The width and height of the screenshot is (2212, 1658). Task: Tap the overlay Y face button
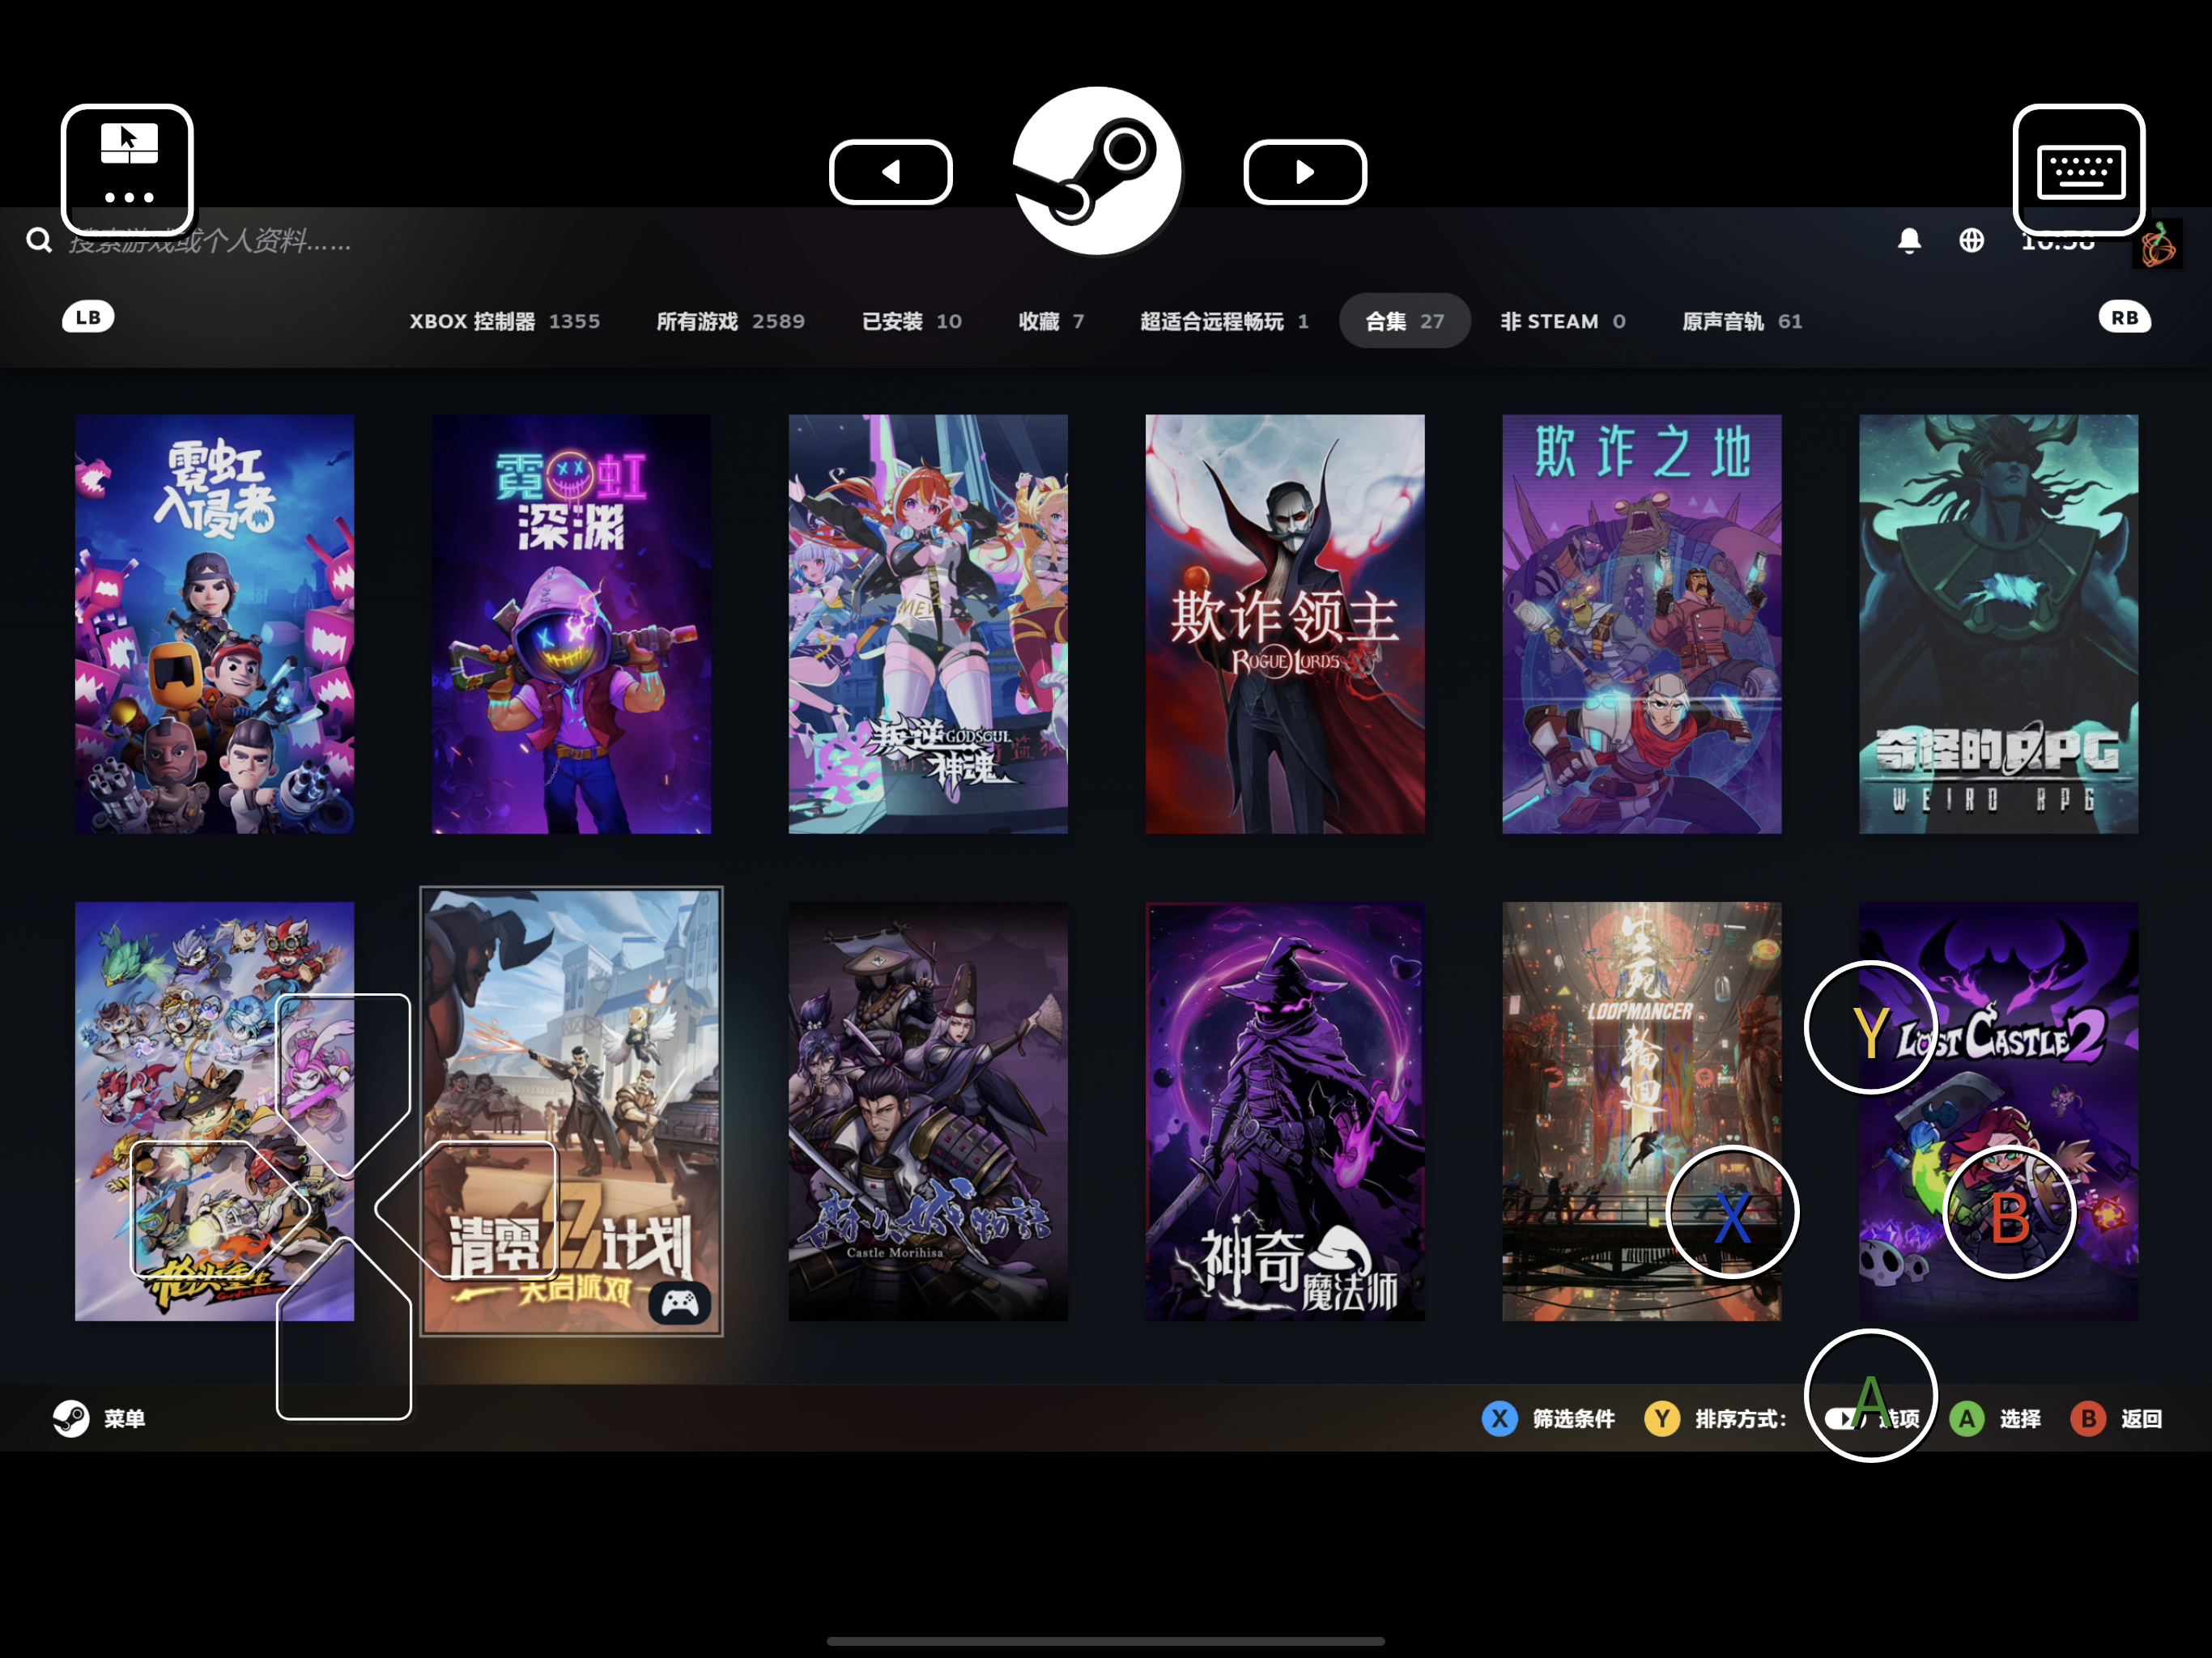click(1870, 1028)
